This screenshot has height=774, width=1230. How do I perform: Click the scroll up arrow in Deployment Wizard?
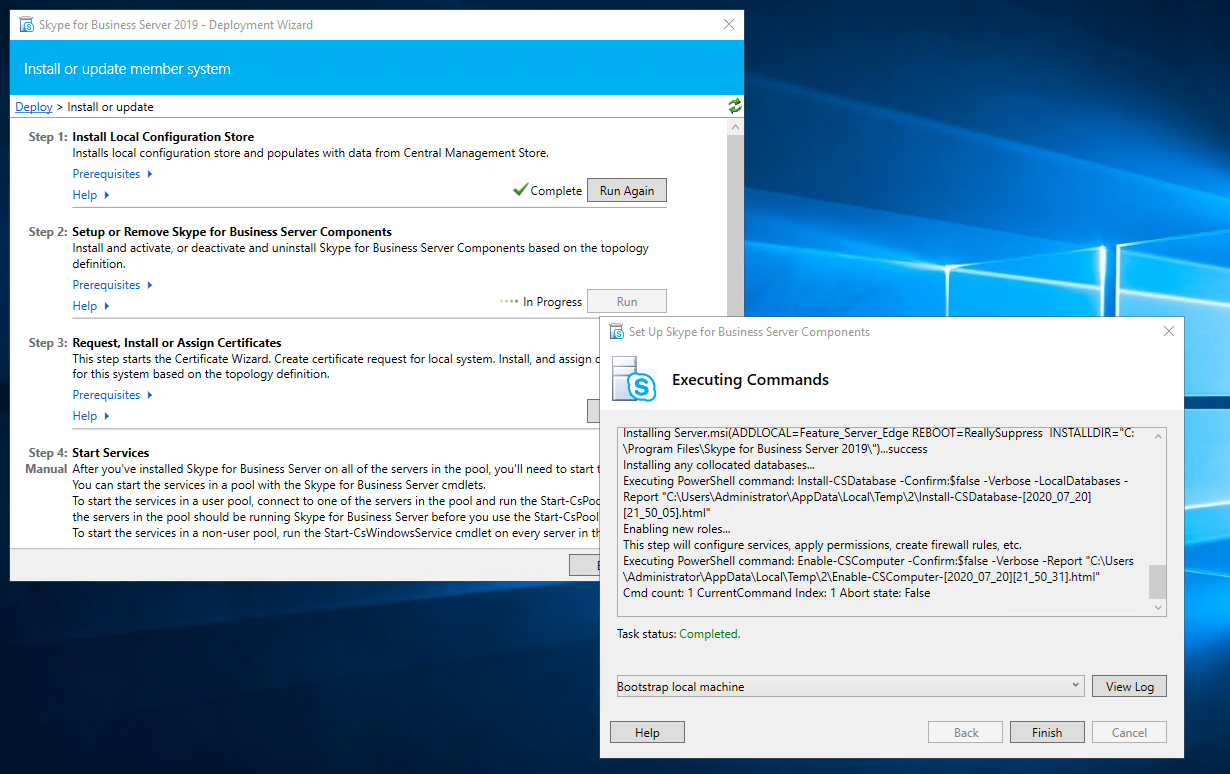736,127
